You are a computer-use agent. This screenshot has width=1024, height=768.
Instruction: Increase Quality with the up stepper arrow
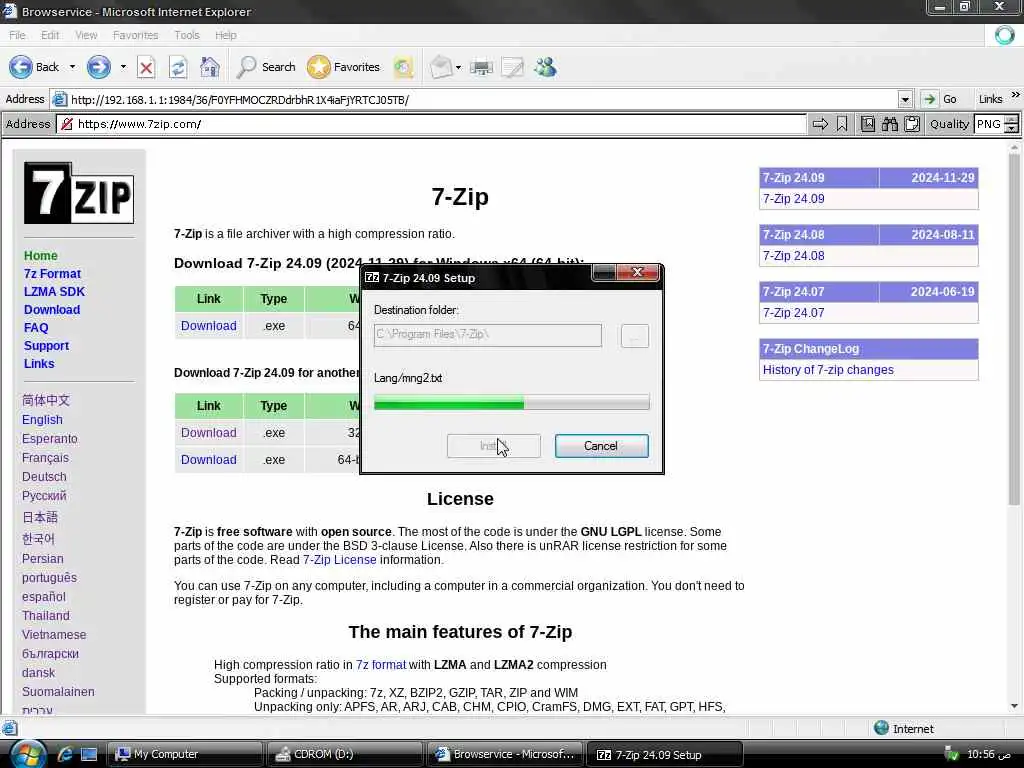click(x=1011, y=120)
